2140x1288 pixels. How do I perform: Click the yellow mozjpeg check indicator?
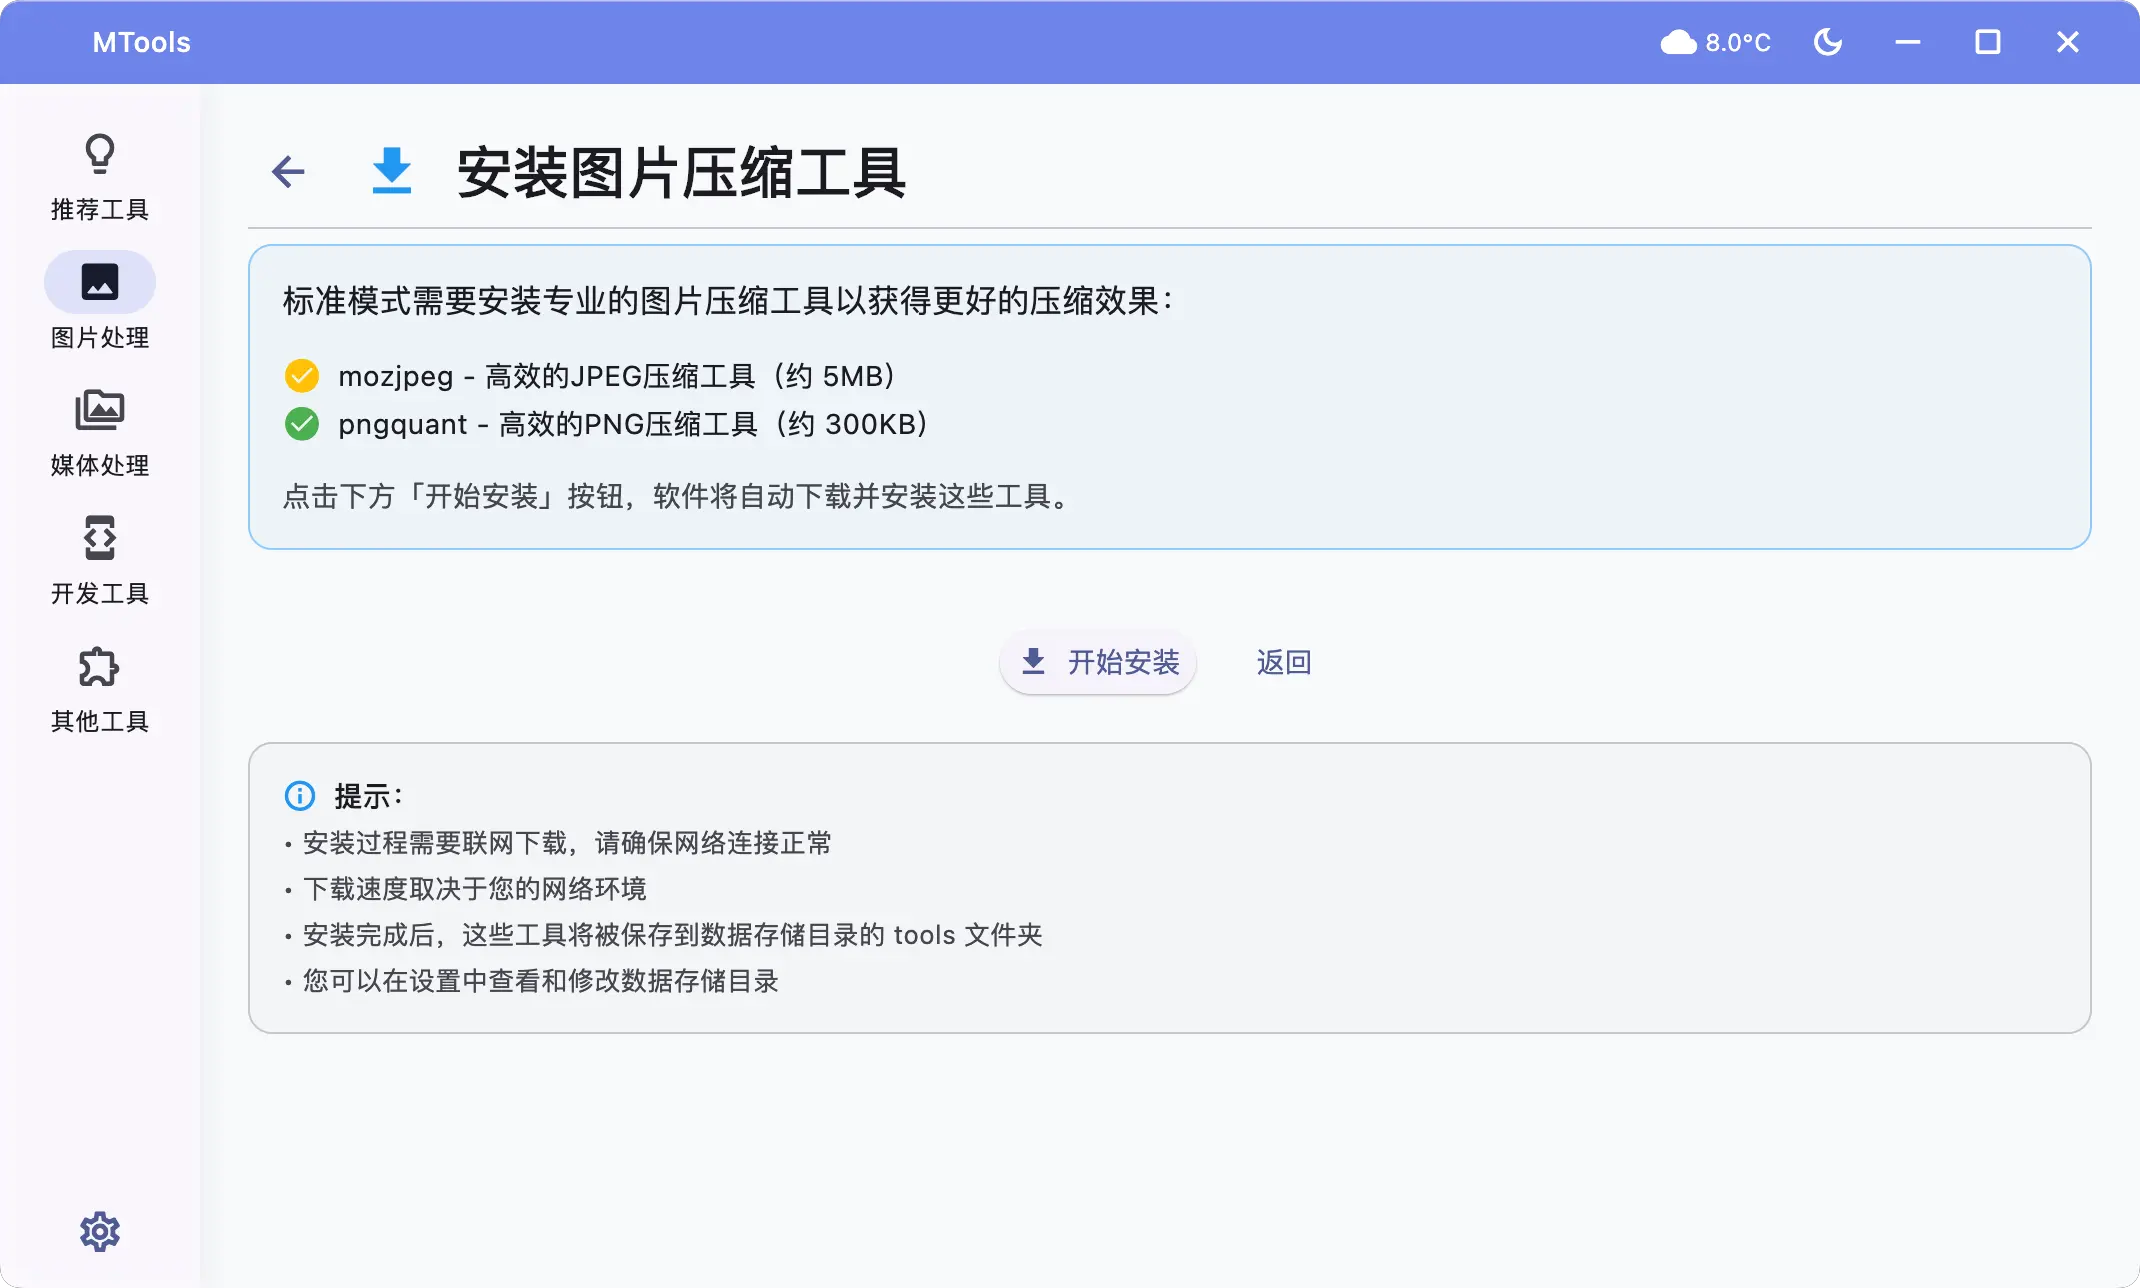tap(301, 376)
